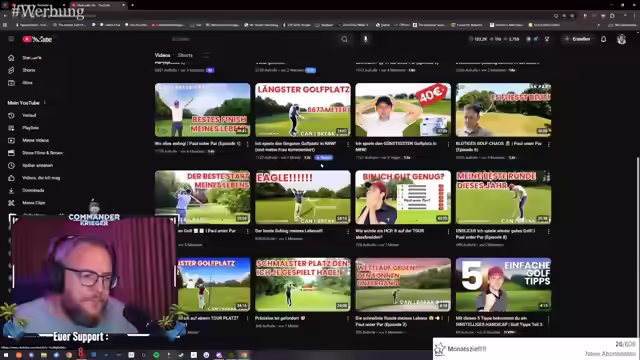Viewport: 640px width, 360px height.
Task: Click the search magnifier icon
Action: pyautogui.click(x=344, y=39)
